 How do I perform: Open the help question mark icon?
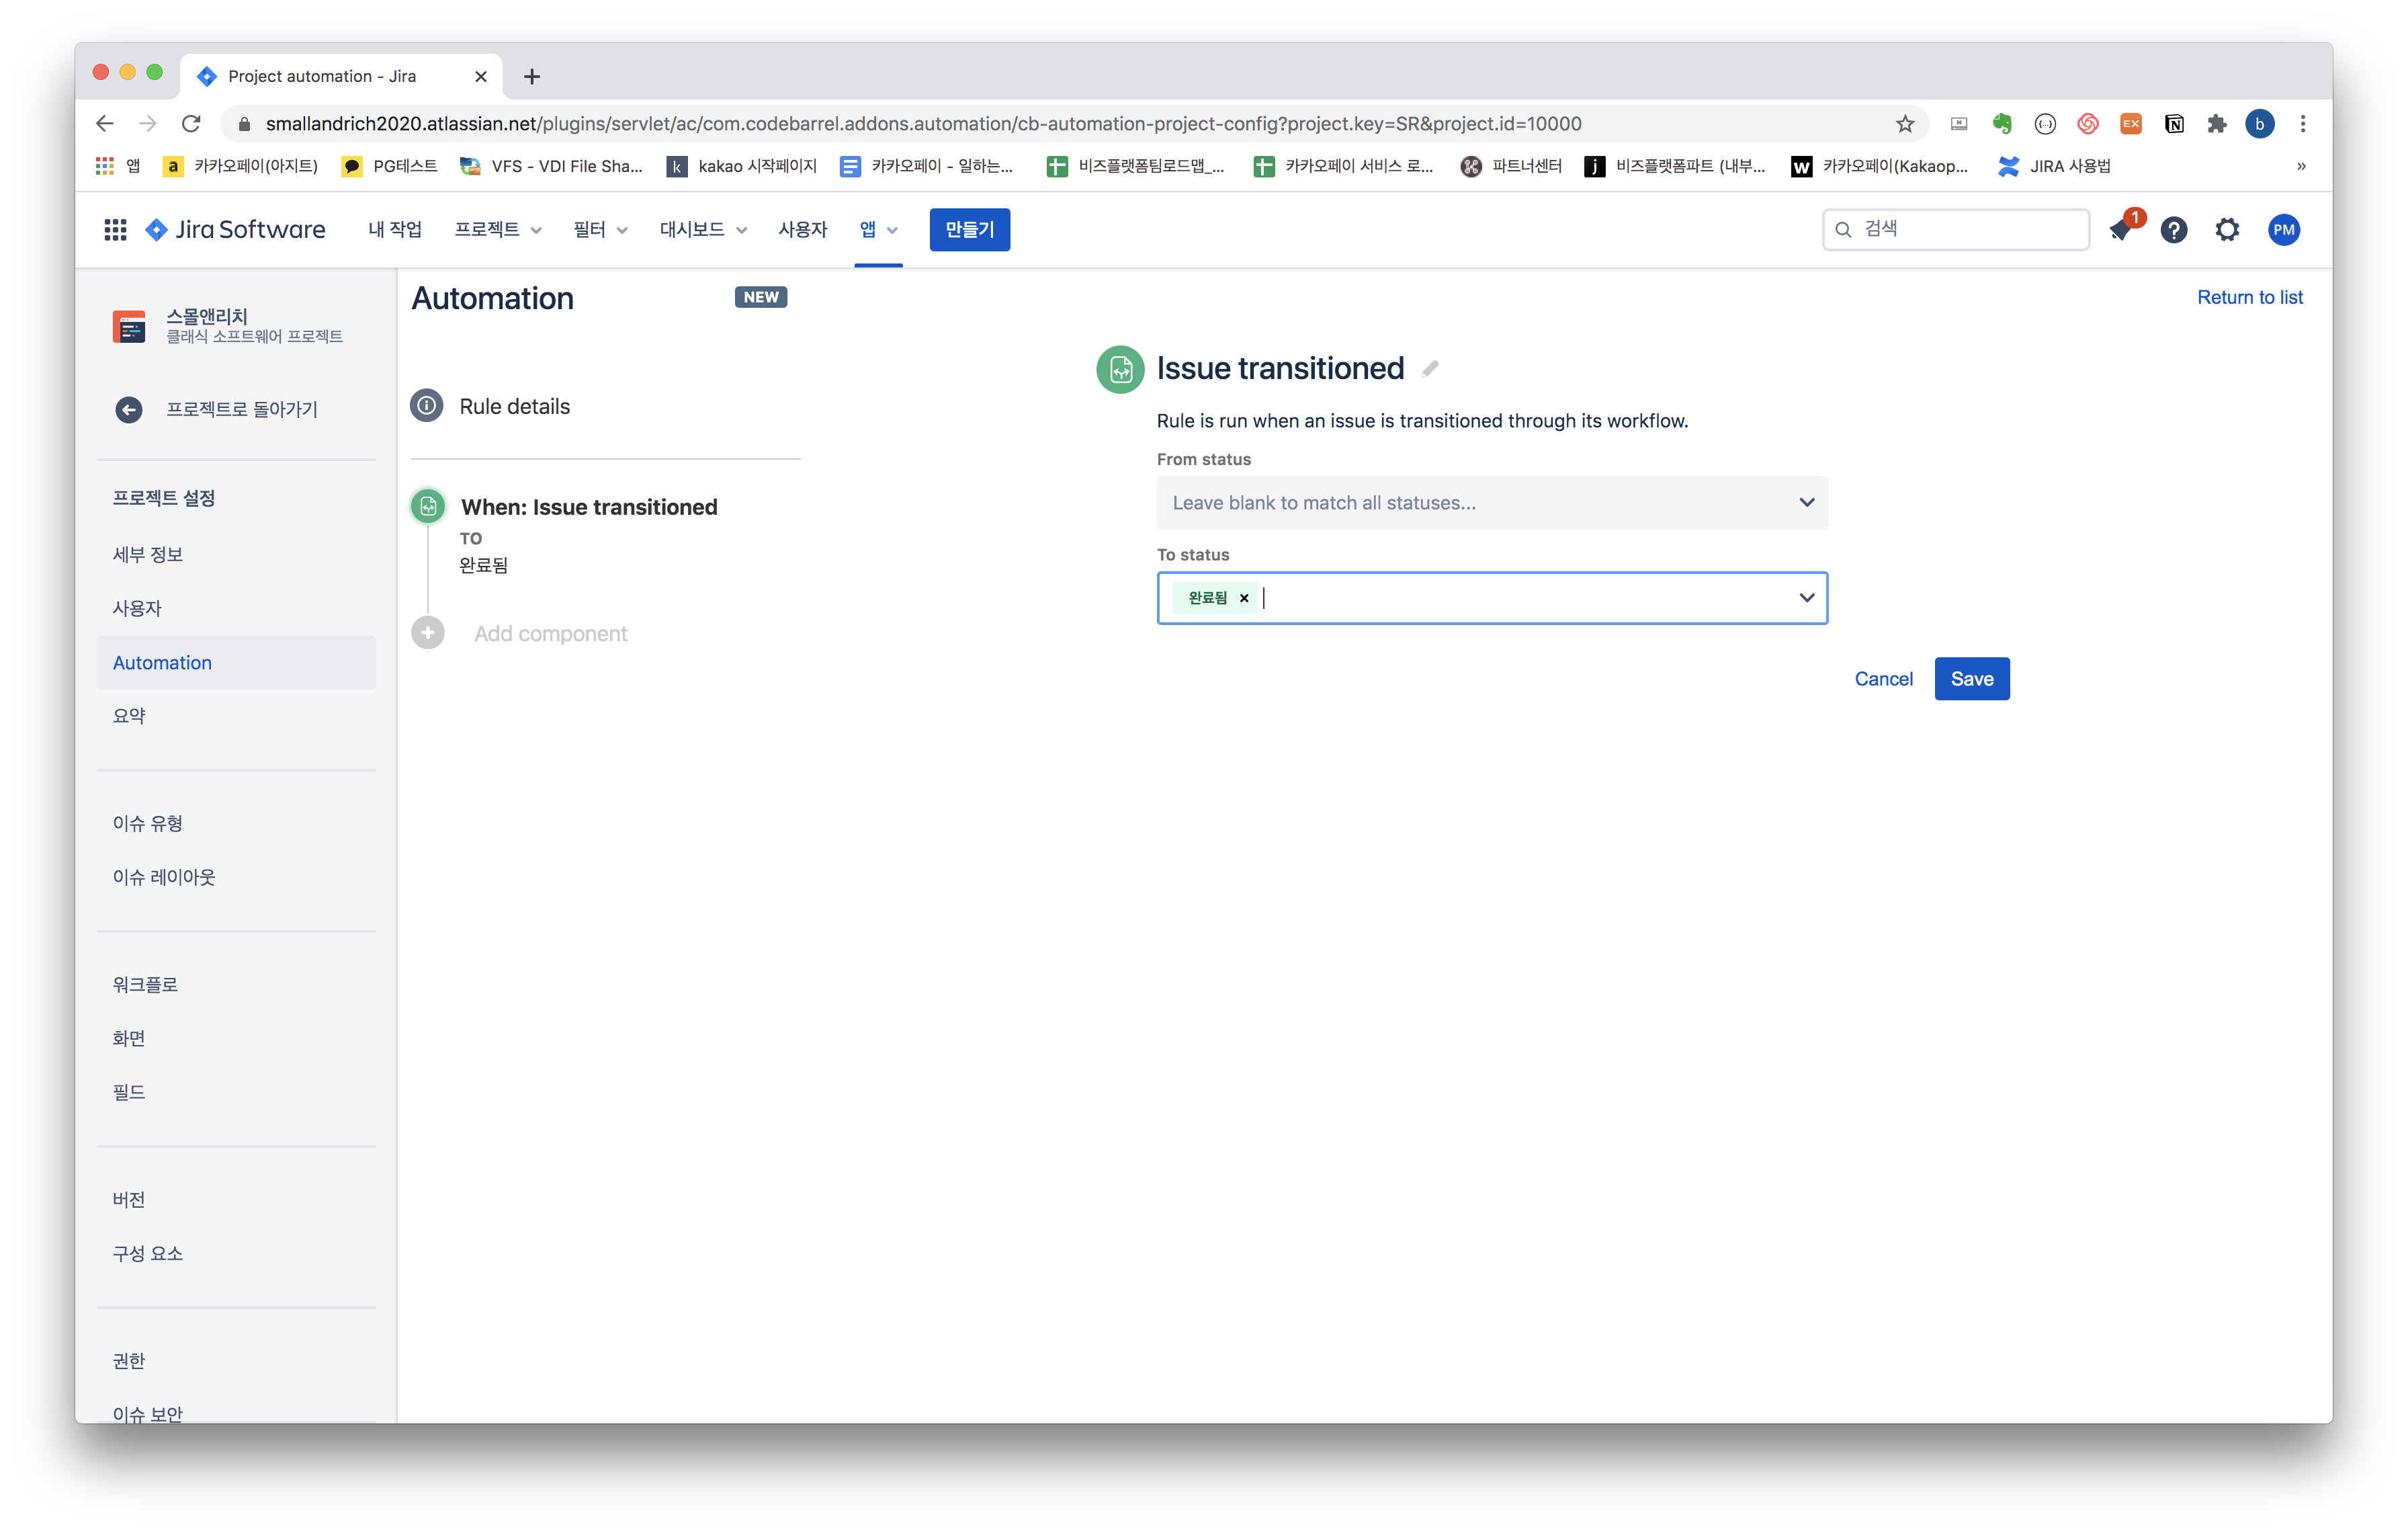(x=2173, y=230)
